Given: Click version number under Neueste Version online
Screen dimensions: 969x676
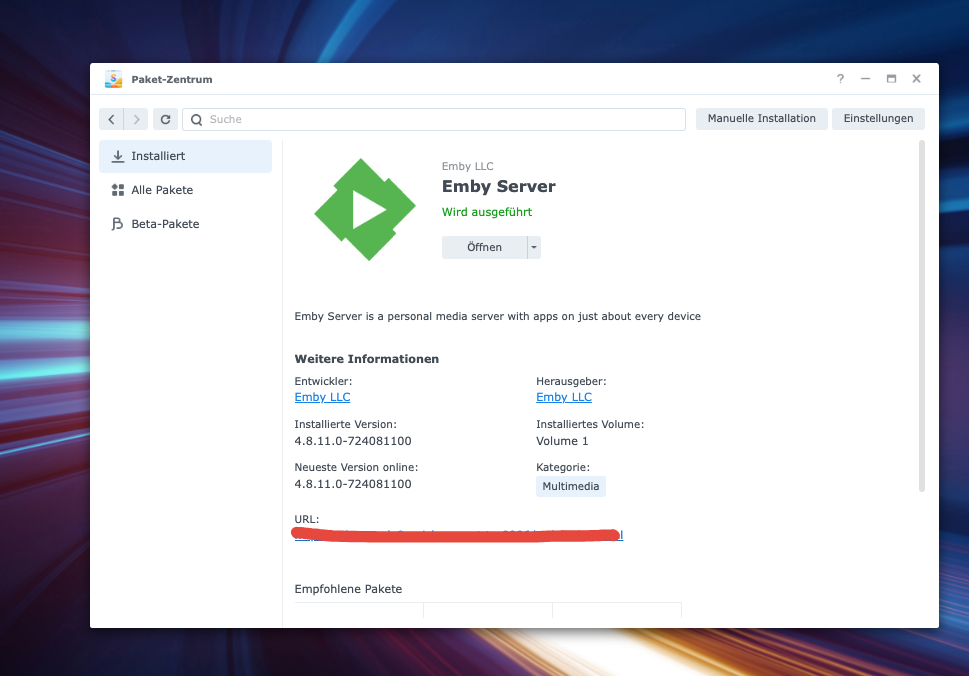Looking at the screenshot, I should pos(353,484).
